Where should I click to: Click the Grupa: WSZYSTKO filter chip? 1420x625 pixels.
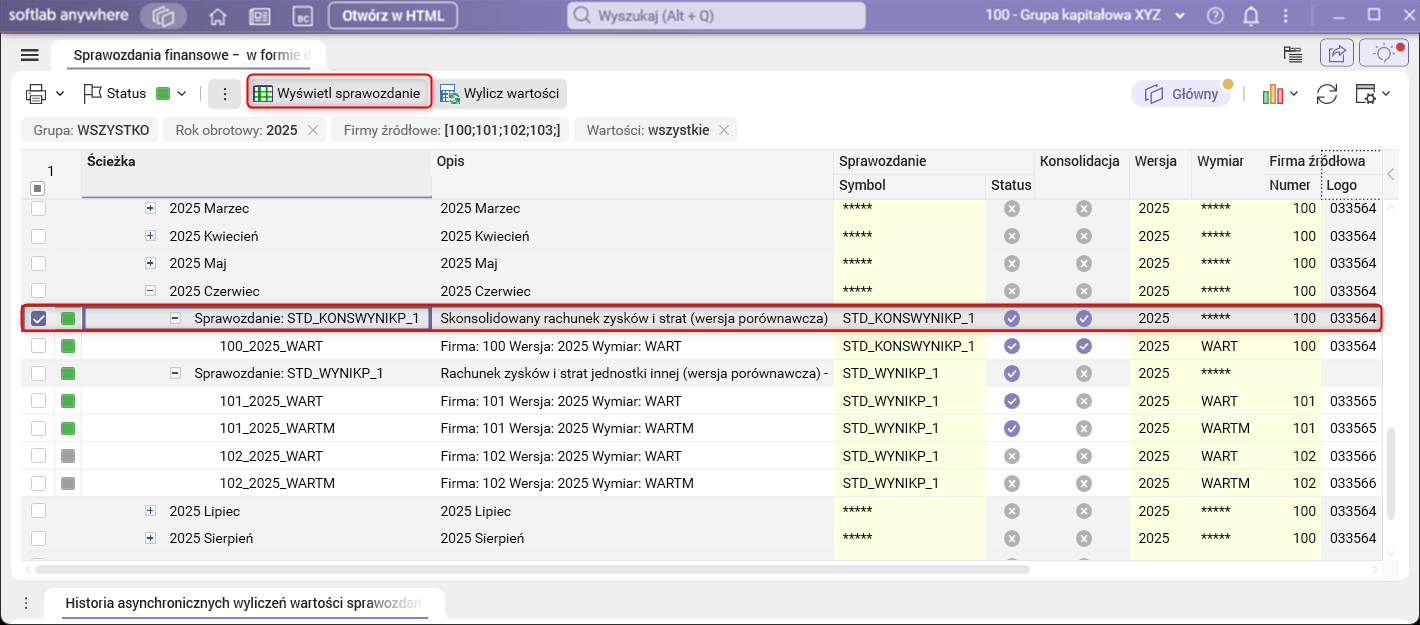(x=91, y=130)
